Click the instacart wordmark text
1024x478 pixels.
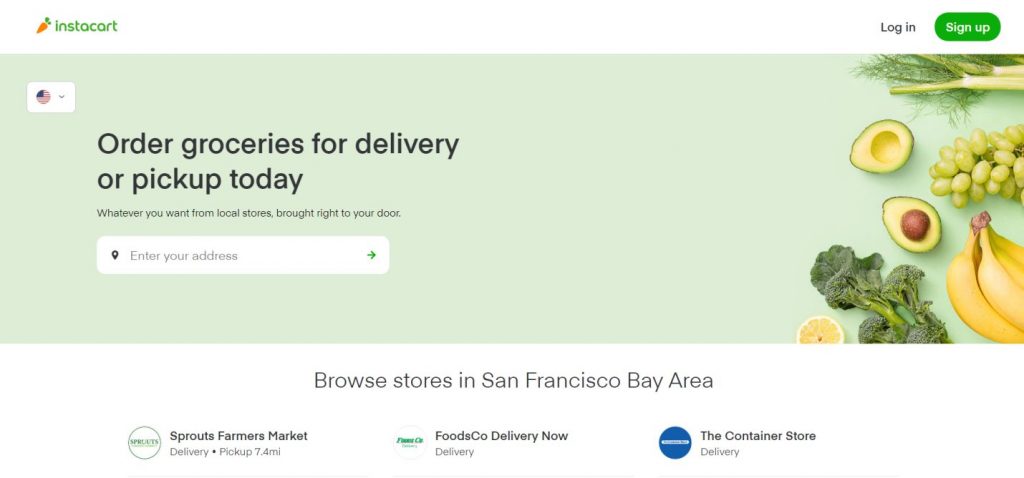pyautogui.click(x=86, y=26)
